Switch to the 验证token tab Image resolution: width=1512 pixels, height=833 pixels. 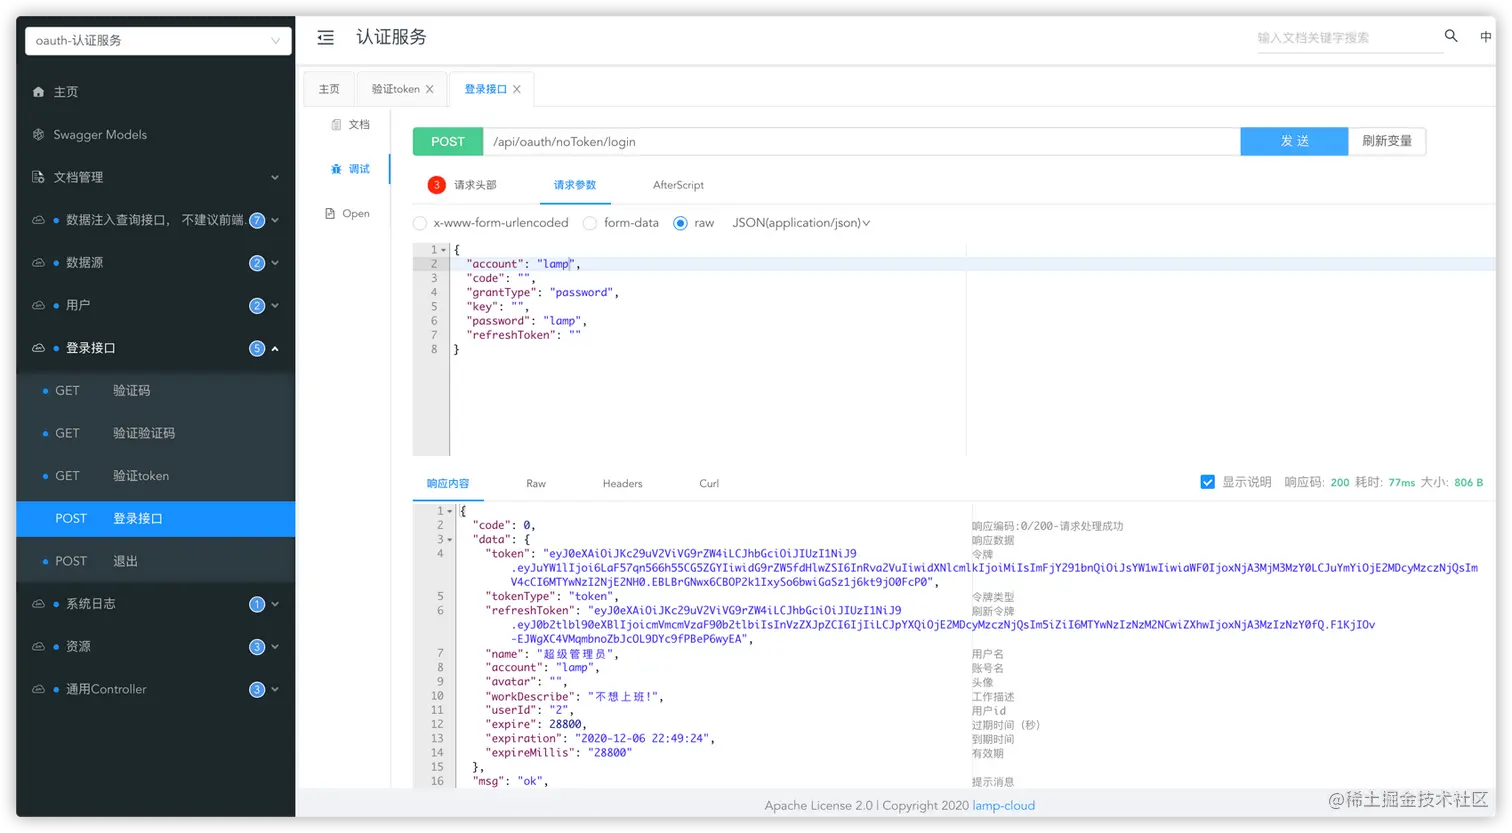click(396, 89)
